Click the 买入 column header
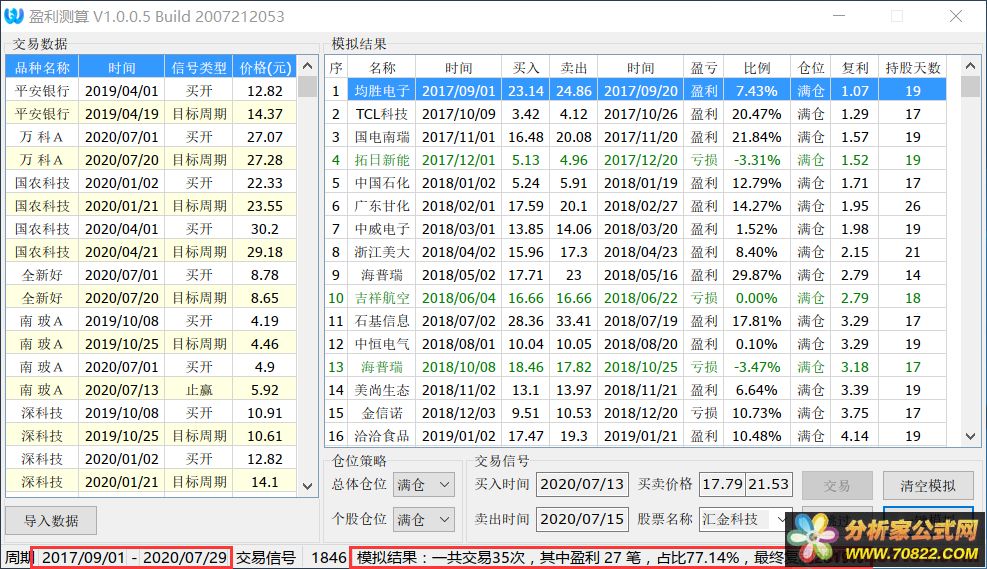 (526, 67)
